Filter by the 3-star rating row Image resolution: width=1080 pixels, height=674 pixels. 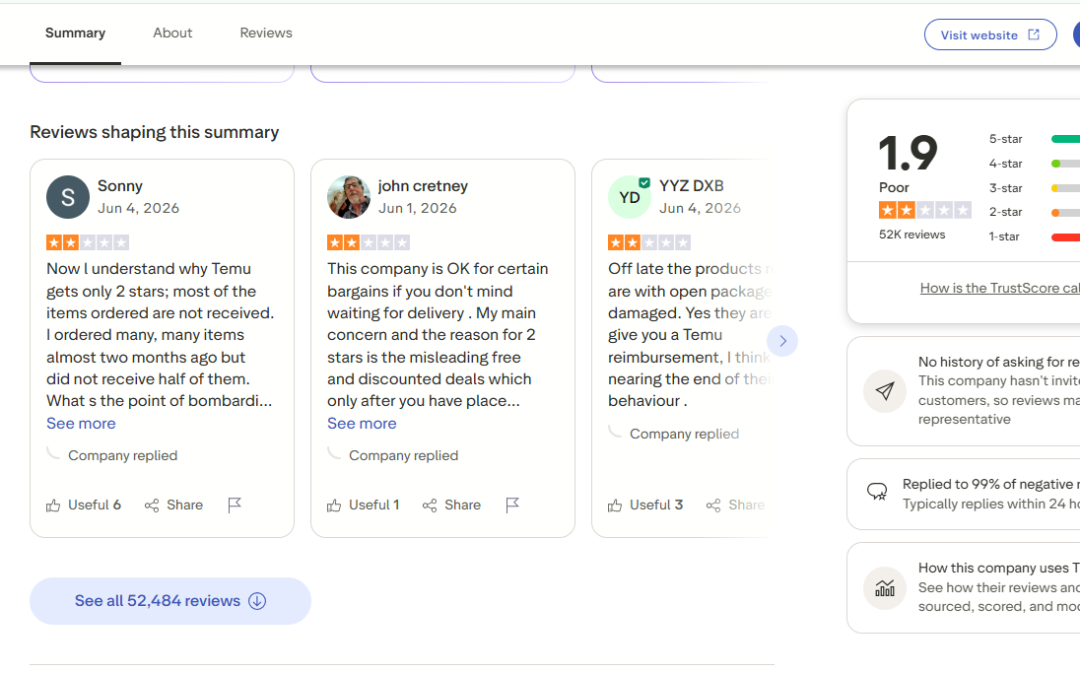tap(1034, 188)
